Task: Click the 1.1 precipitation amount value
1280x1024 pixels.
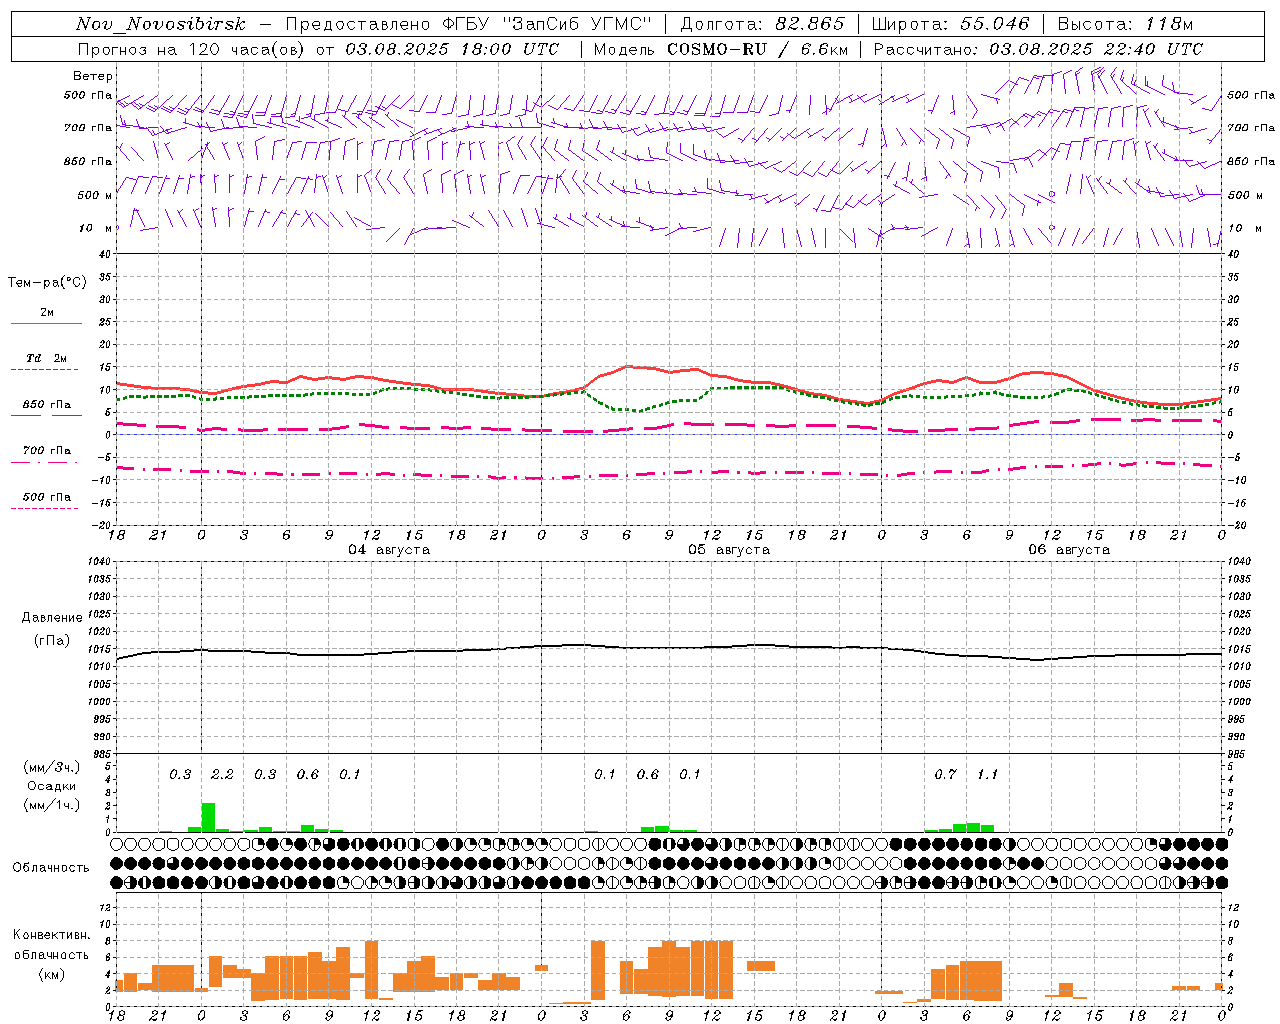Action: pyautogui.click(x=987, y=775)
